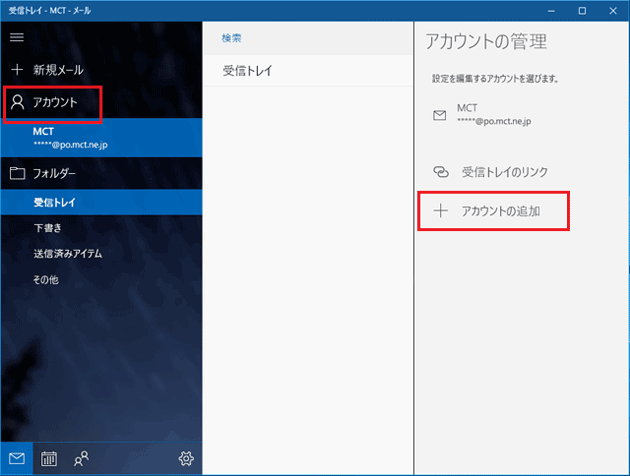Open the People app icon

(x=82, y=458)
